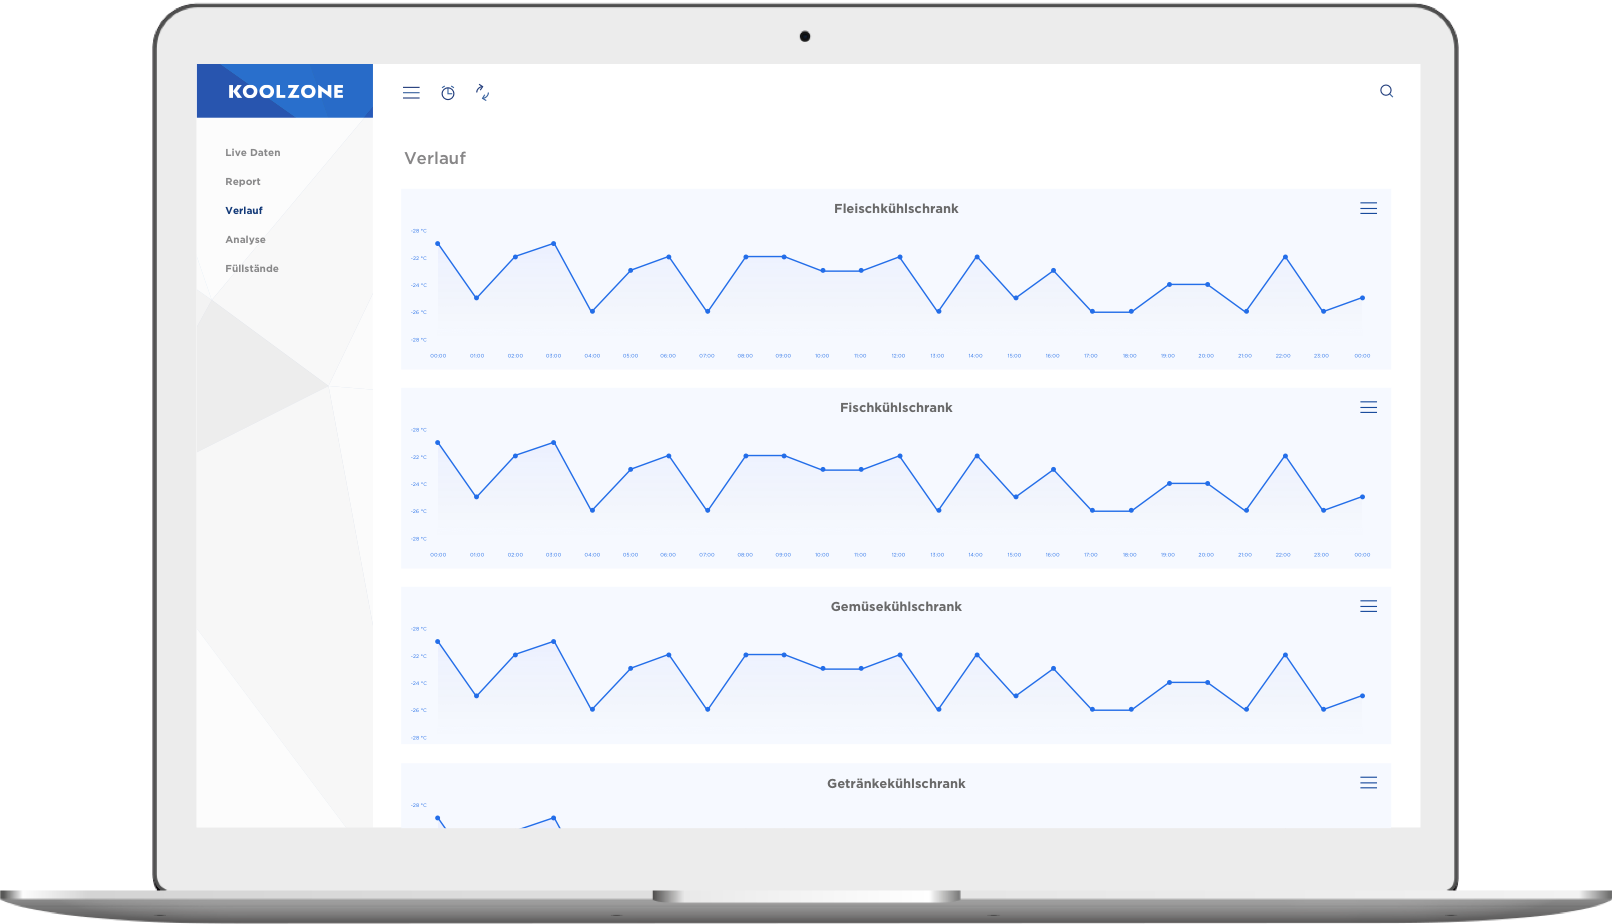The width and height of the screenshot is (1612, 924).
Task: Open the Fischkühlschrank chart options icon
Action: point(1368,407)
